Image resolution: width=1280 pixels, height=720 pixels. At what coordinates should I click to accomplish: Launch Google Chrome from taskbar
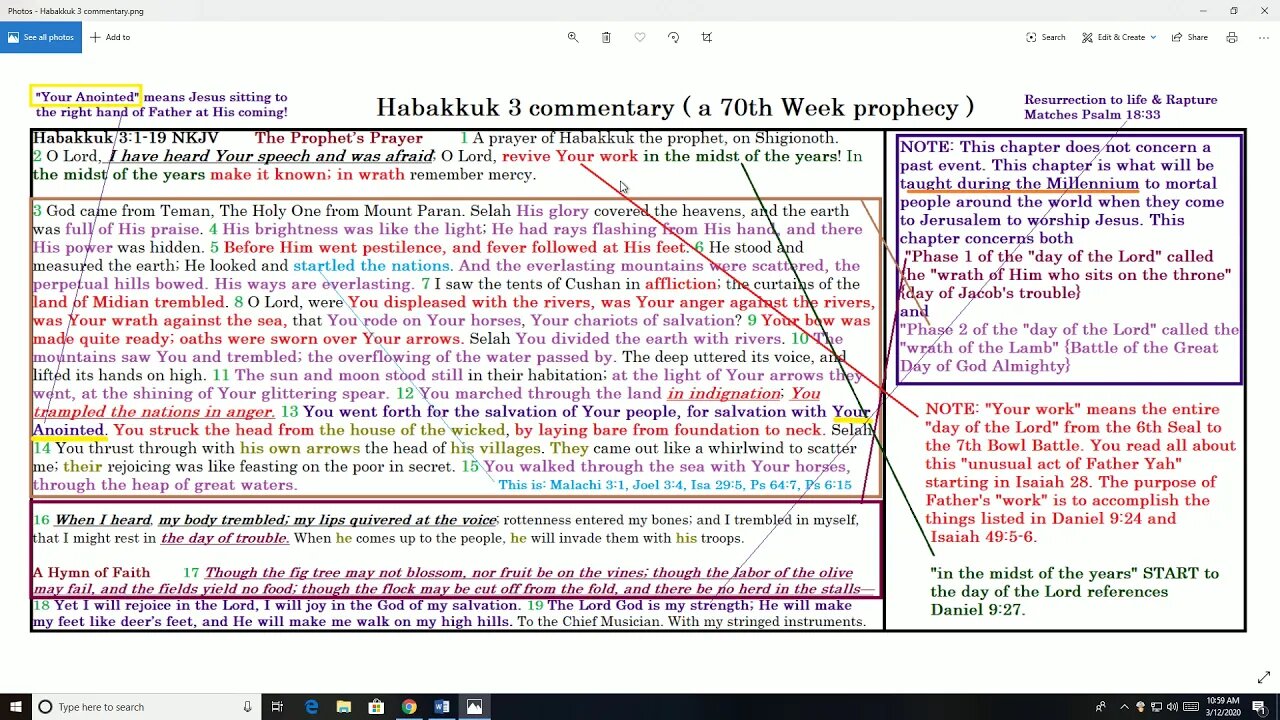click(x=409, y=707)
